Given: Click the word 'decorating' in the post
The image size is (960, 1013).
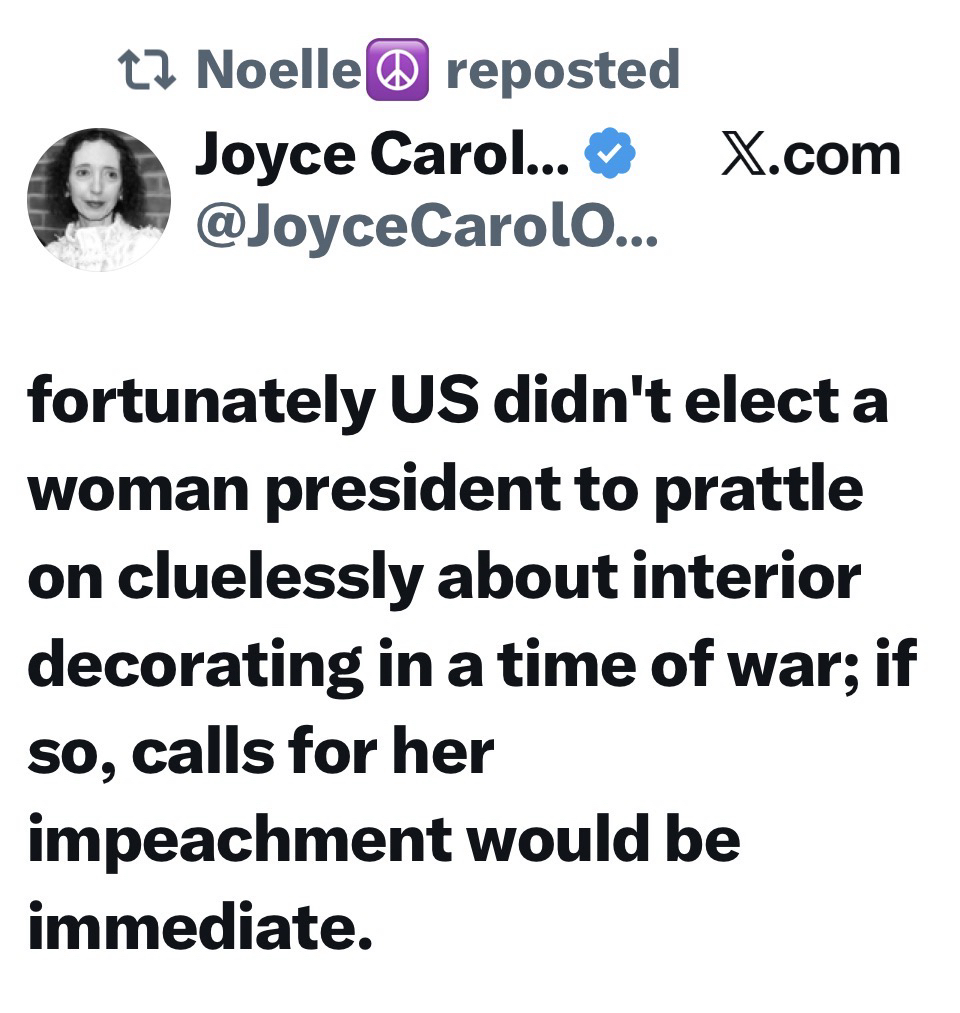Looking at the screenshot, I should pos(196,665).
